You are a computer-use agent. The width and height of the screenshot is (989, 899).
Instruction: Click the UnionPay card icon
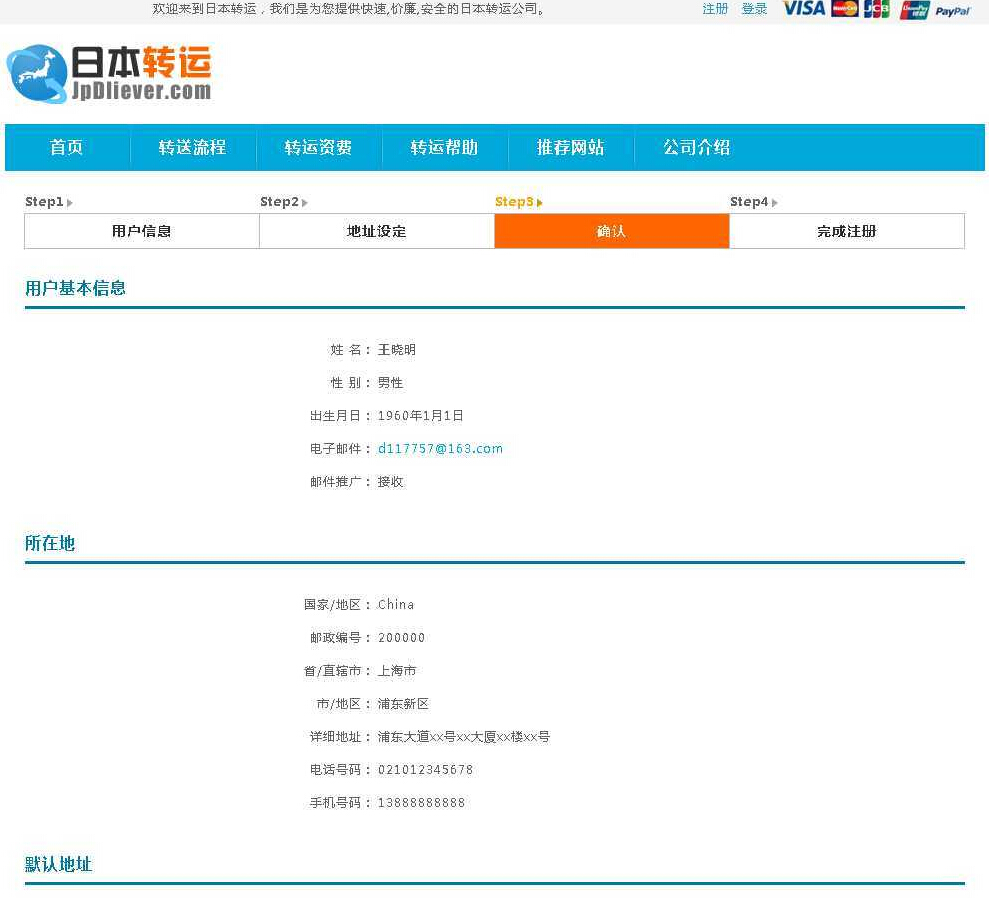(914, 10)
